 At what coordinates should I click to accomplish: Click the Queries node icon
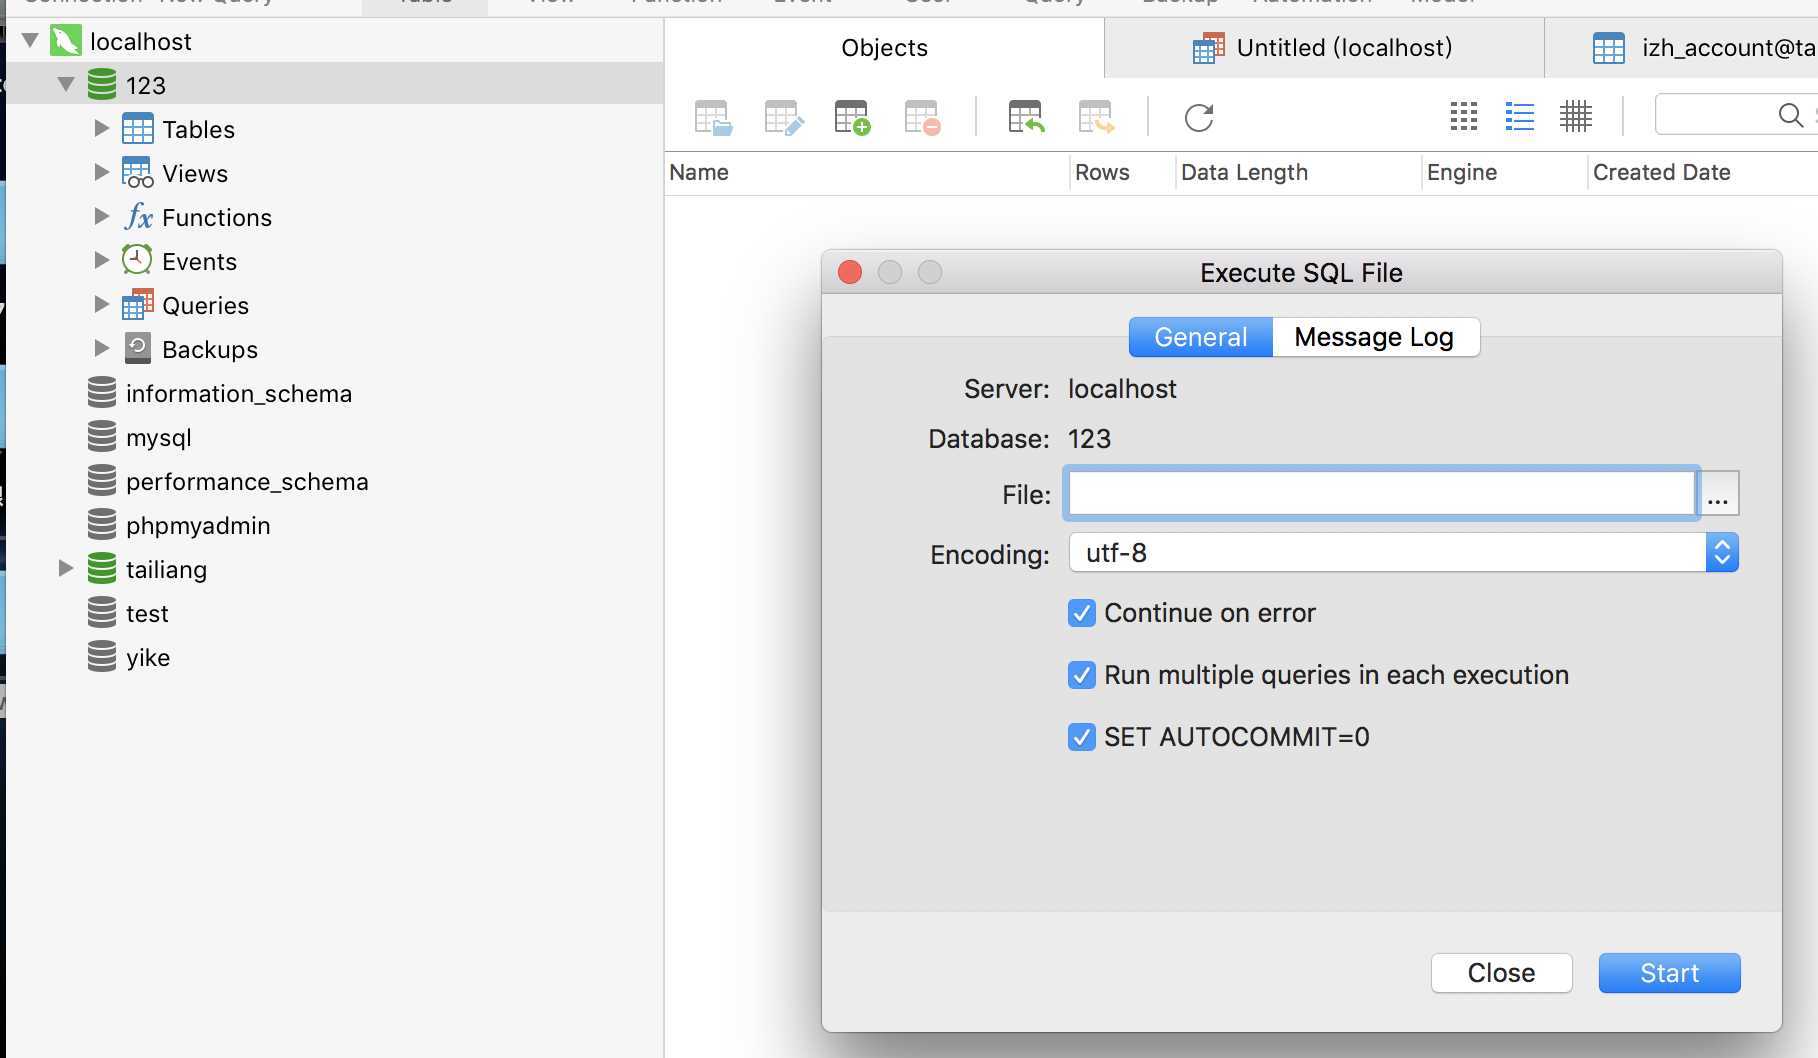pos(138,305)
